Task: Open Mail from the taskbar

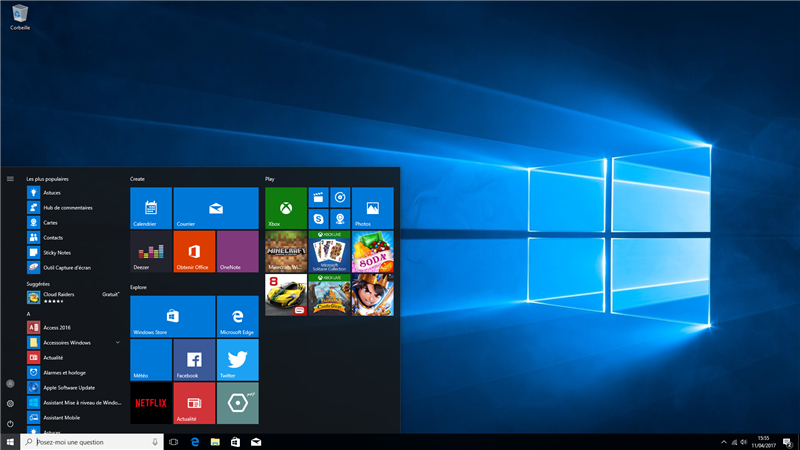Action: pyautogui.click(x=256, y=442)
